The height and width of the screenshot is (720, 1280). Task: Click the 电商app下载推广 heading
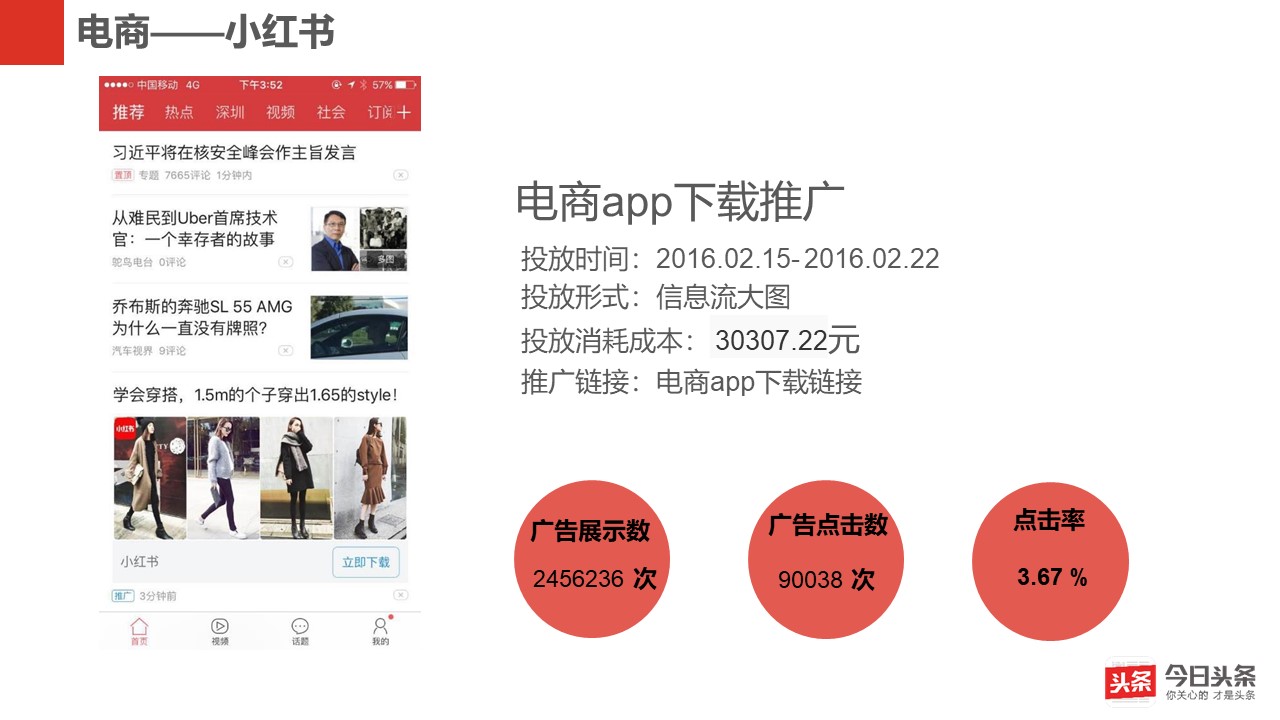680,203
